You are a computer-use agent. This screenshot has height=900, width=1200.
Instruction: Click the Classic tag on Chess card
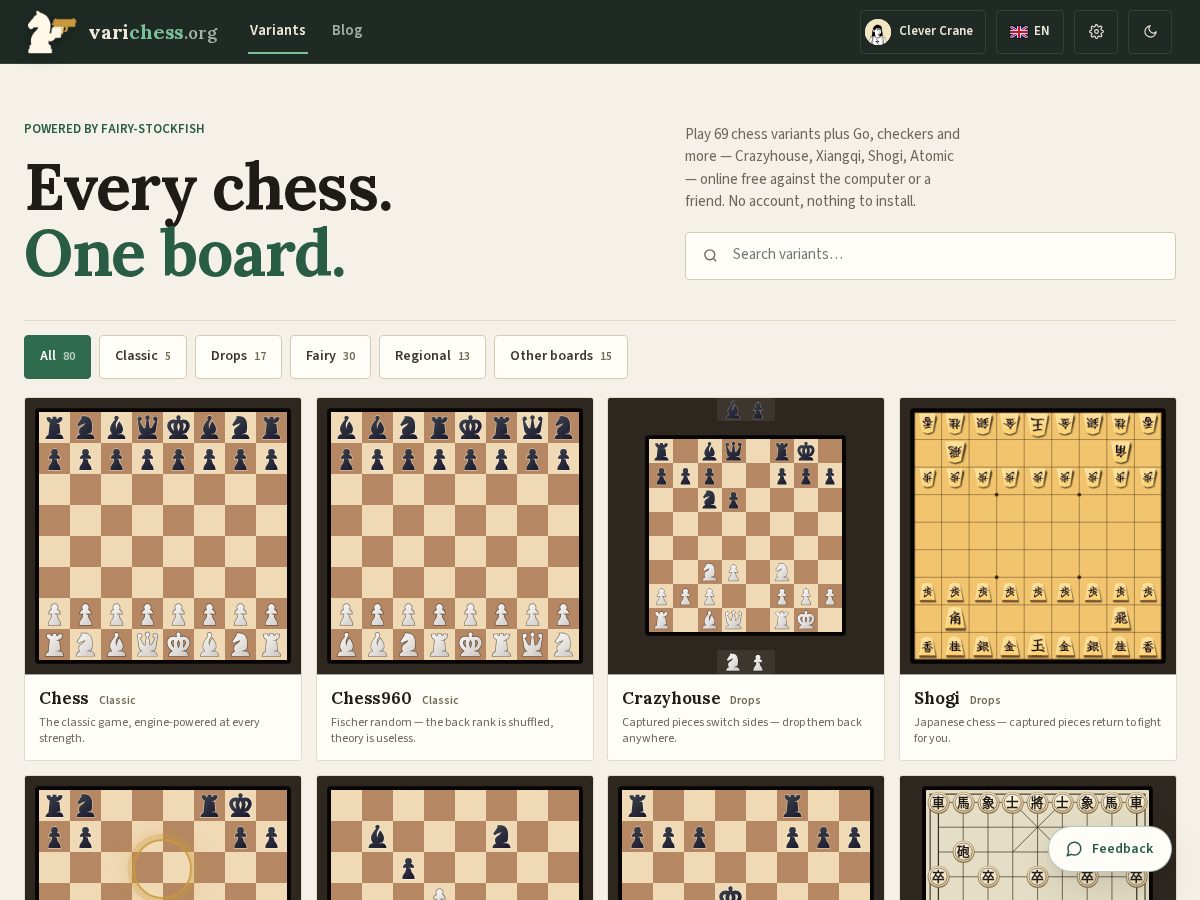pos(117,700)
